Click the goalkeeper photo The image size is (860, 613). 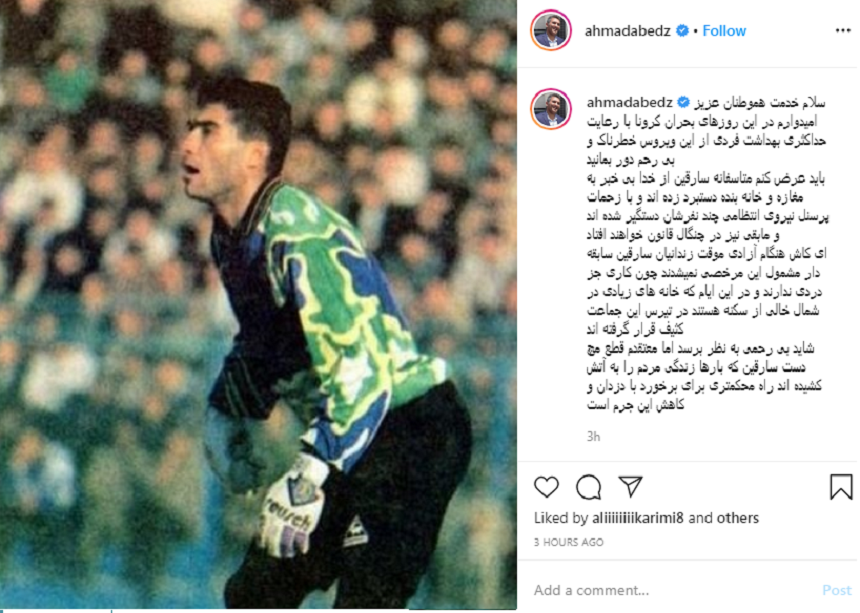(258, 305)
